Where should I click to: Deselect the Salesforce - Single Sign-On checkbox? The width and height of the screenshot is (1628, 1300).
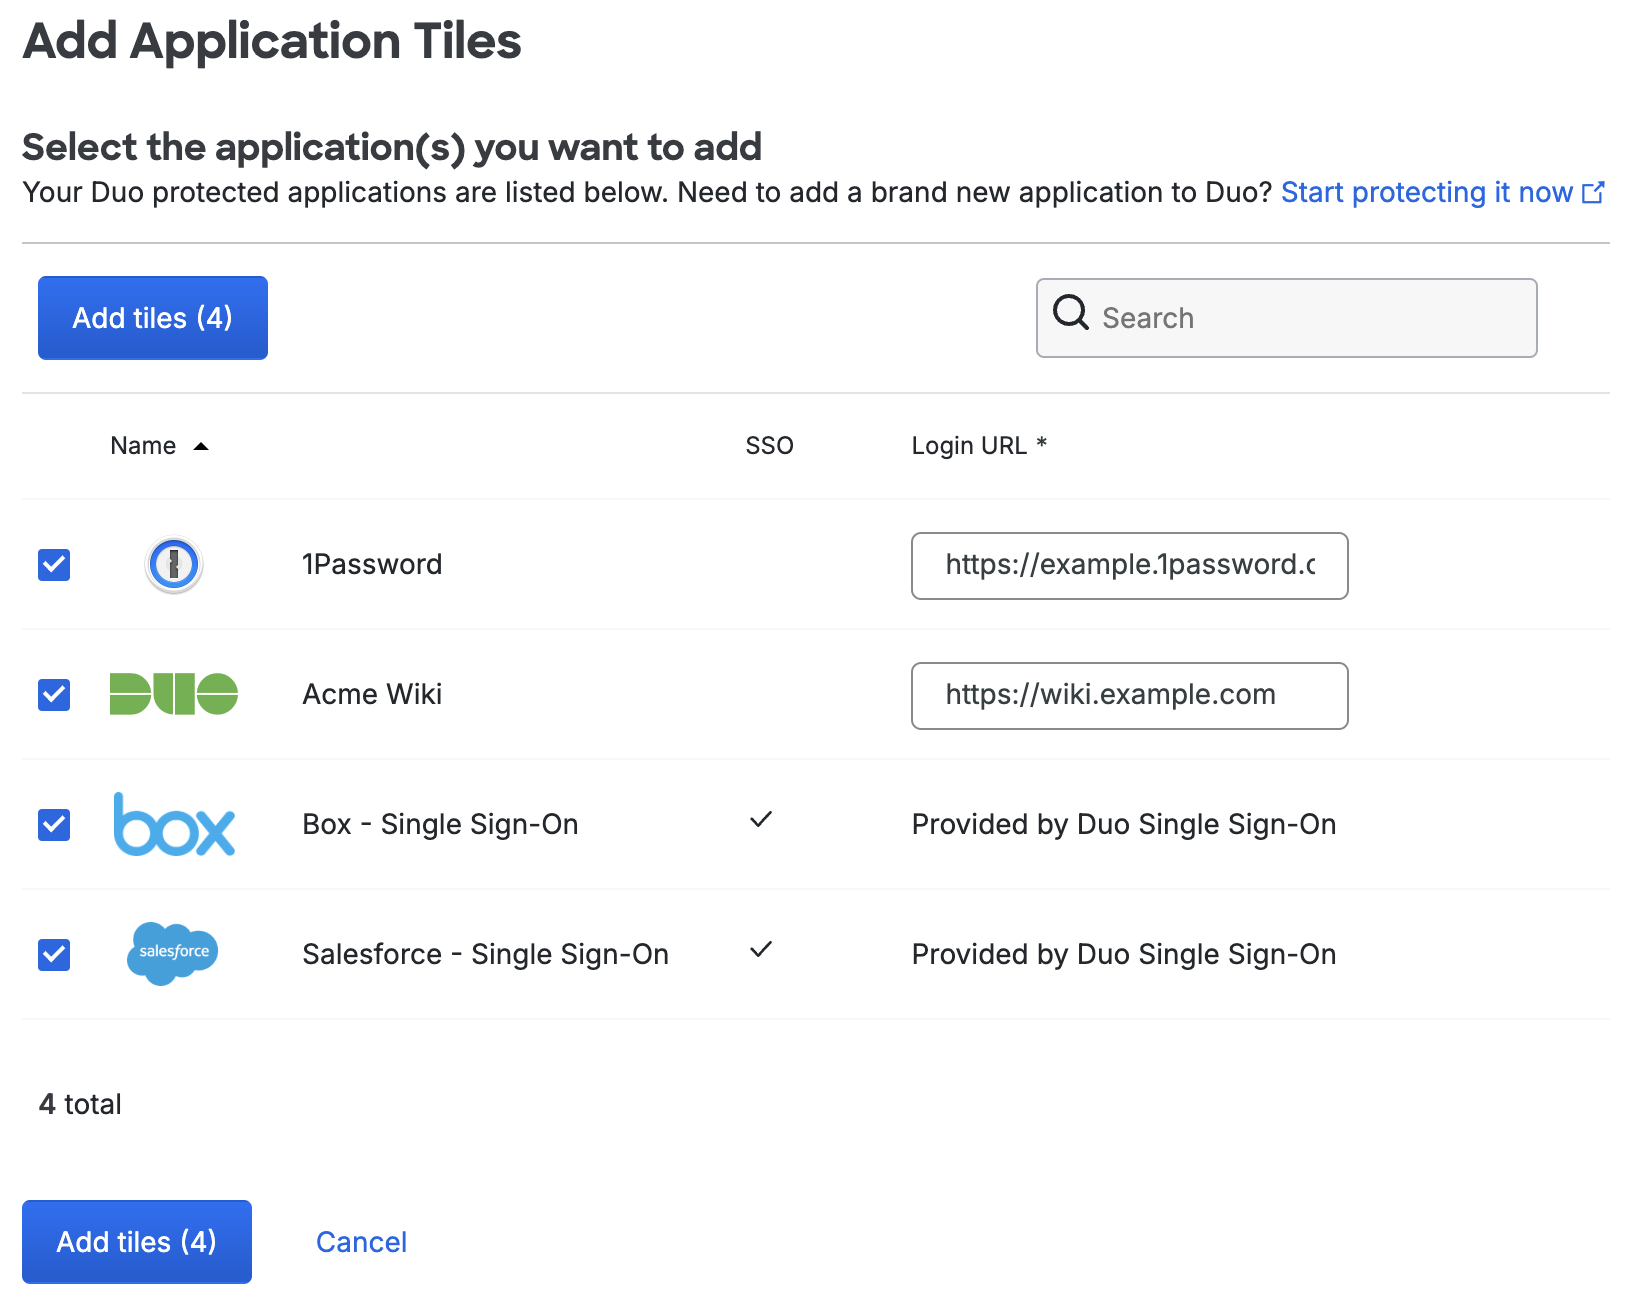pos(53,954)
